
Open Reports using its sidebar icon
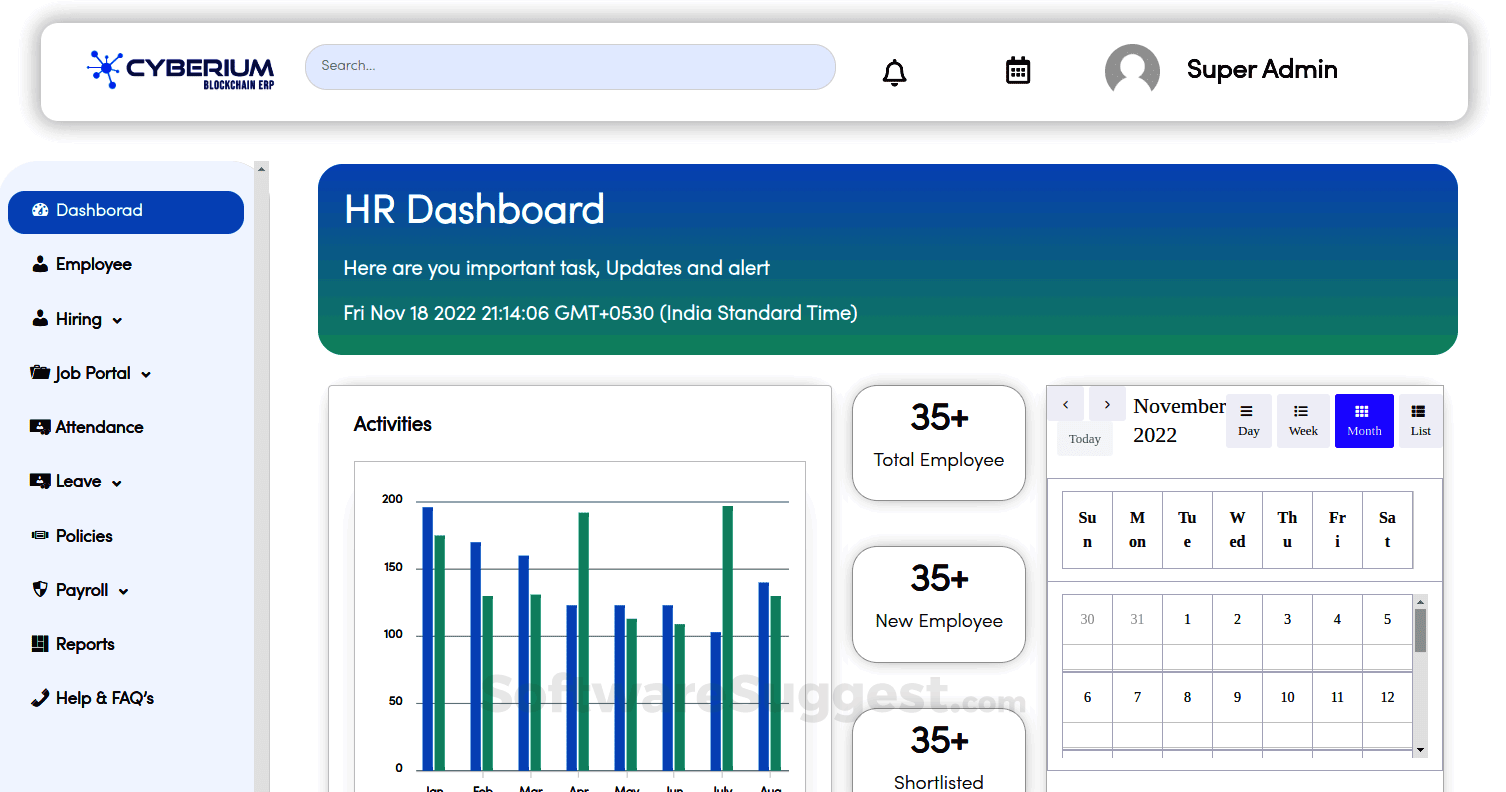pyautogui.click(x=40, y=643)
